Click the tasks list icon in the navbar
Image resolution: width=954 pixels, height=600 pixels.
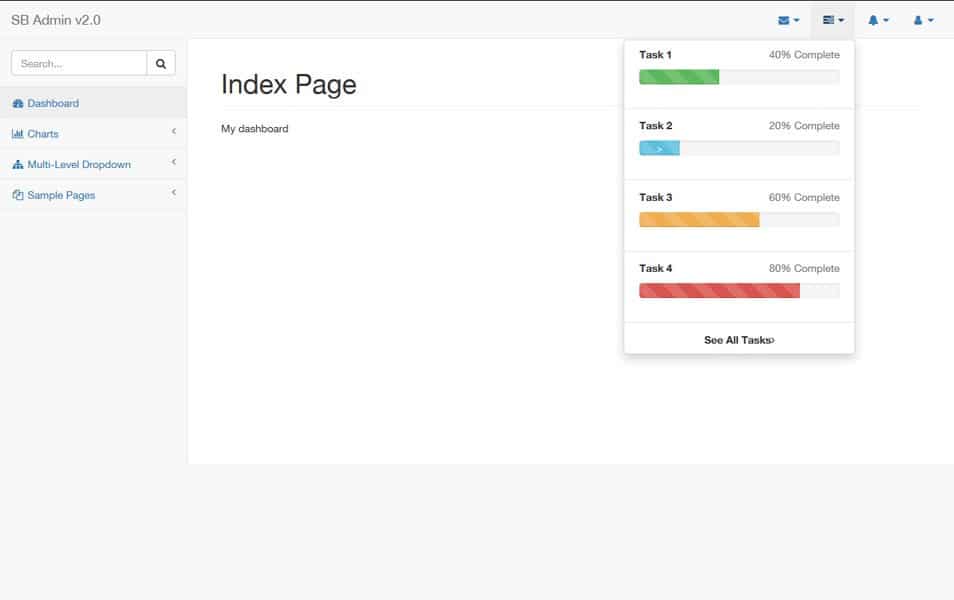(x=832, y=19)
